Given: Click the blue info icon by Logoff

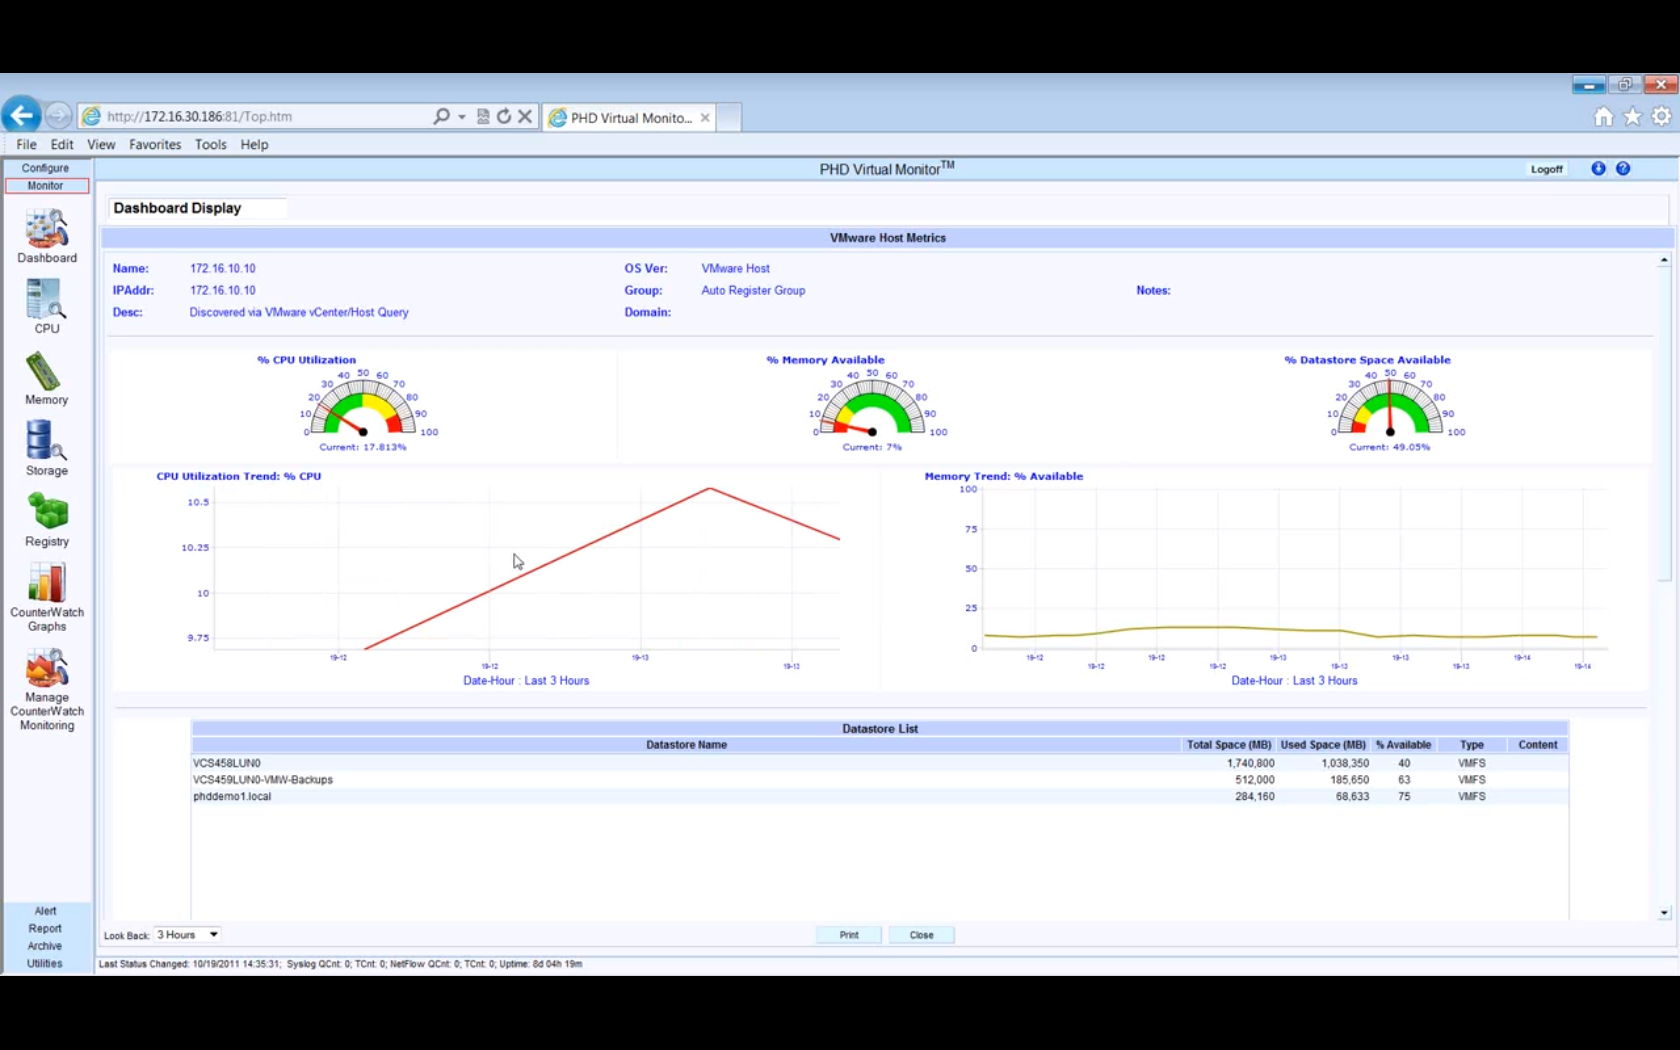Looking at the screenshot, I should coord(1598,169).
